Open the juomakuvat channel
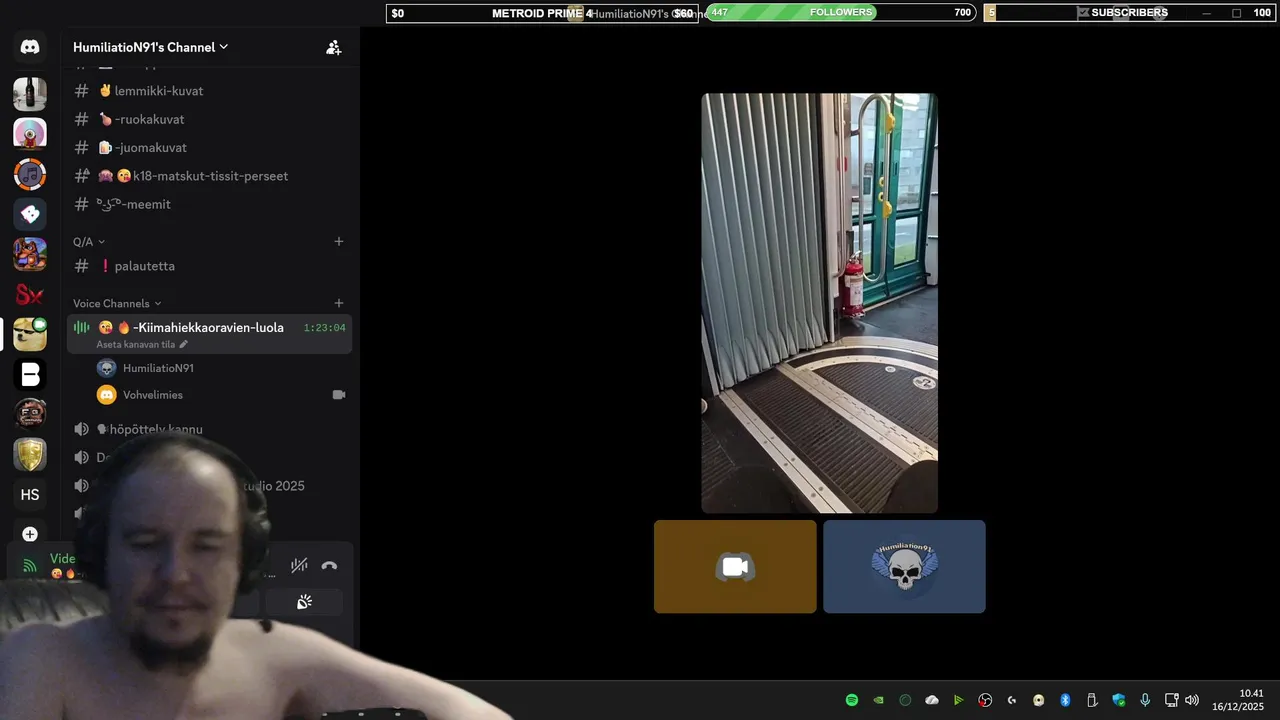1280x720 pixels. (209, 147)
